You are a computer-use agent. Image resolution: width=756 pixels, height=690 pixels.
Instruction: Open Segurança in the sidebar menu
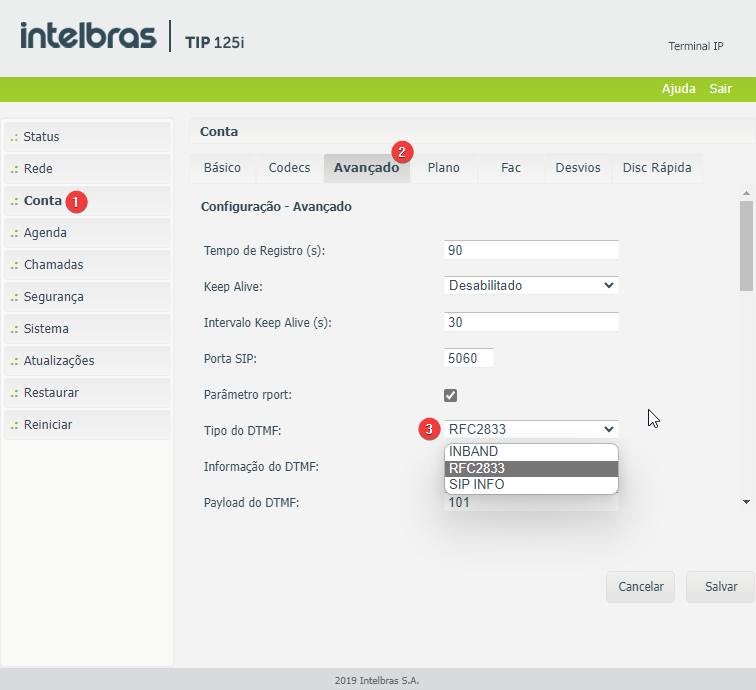(x=88, y=297)
